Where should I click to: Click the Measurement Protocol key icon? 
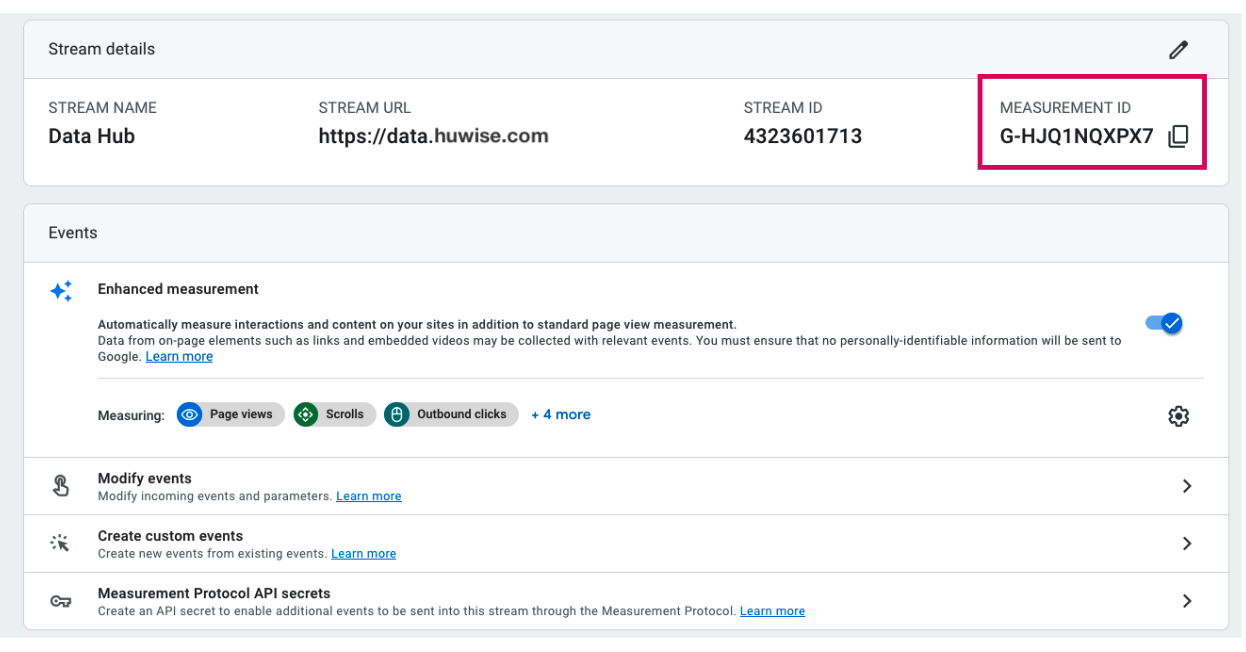(61, 601)
